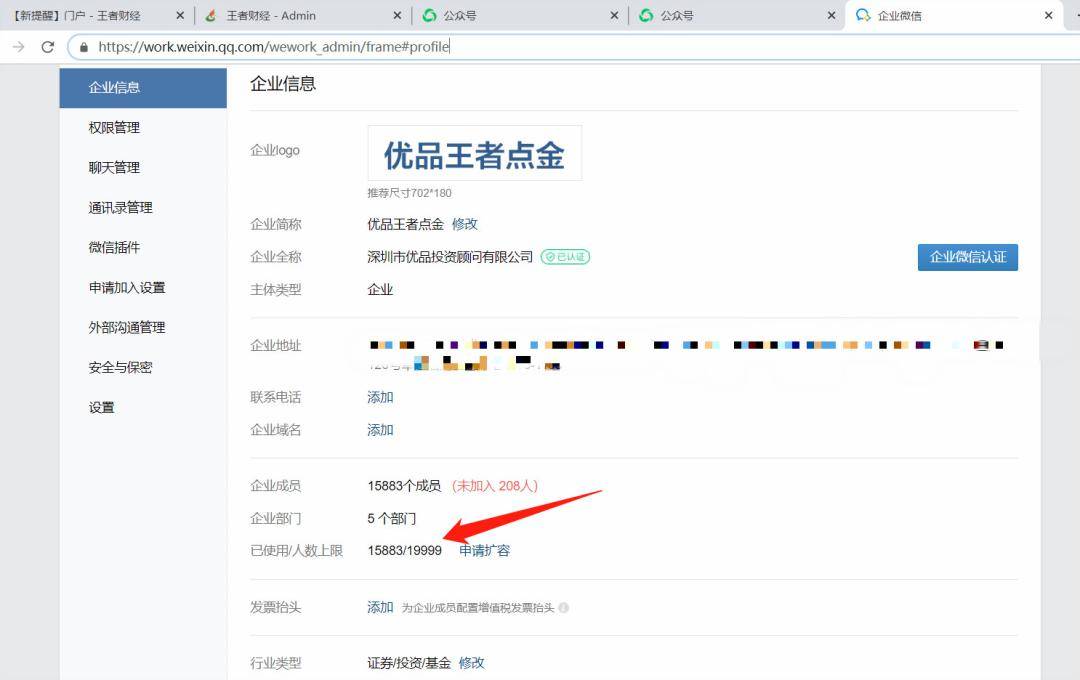Image resolution: width=1080 pixels, height=680 pixels.
Task: Switch to the 王者财经 - Admin tab
Action: point(303,15)
